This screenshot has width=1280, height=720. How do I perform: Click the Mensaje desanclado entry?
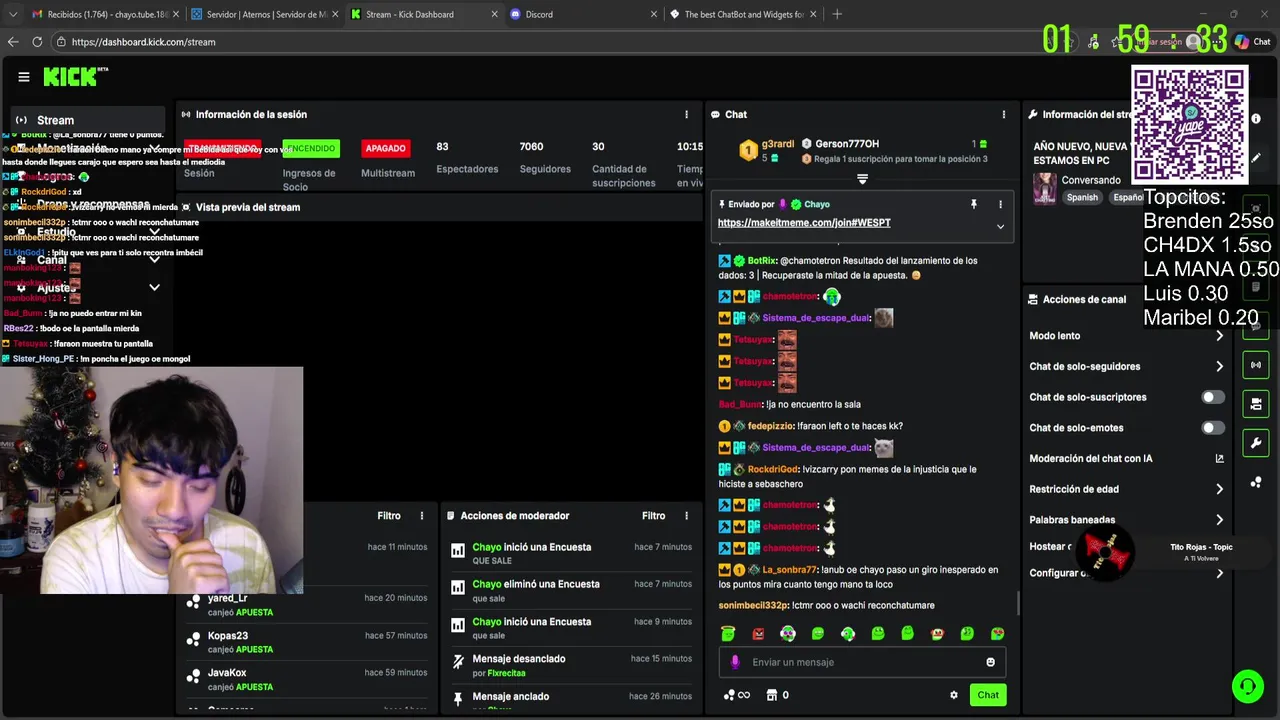(570, 665)
